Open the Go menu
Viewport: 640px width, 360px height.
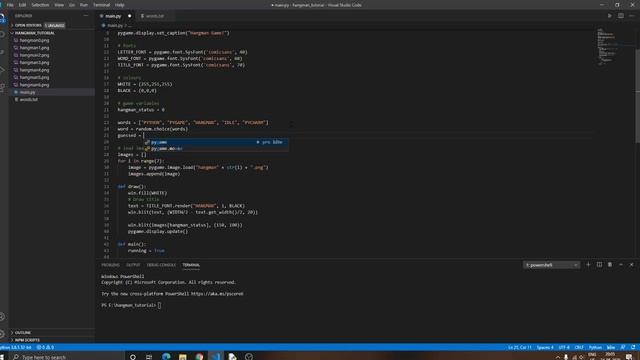click(x=72, y=5)
